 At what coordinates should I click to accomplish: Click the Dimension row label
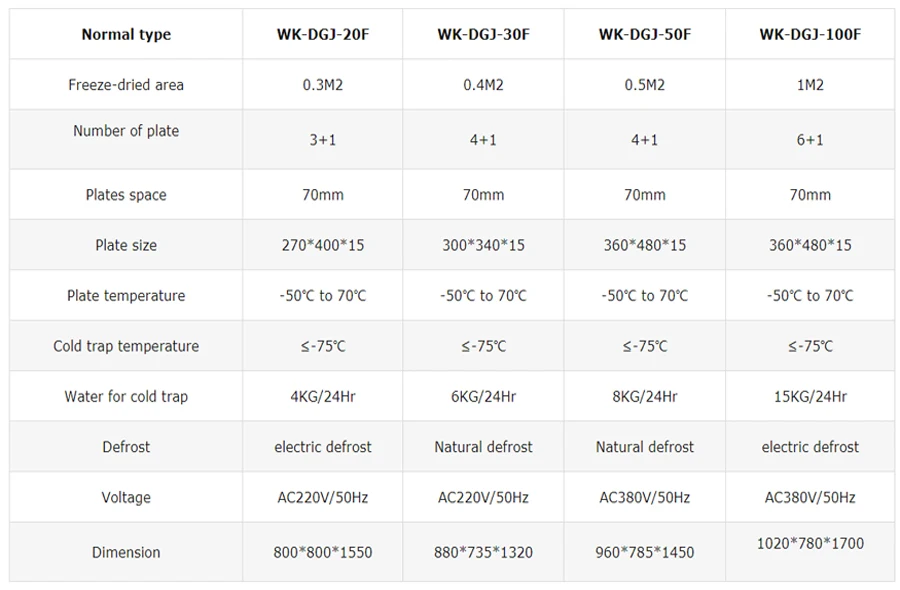[x=126, y=552]
